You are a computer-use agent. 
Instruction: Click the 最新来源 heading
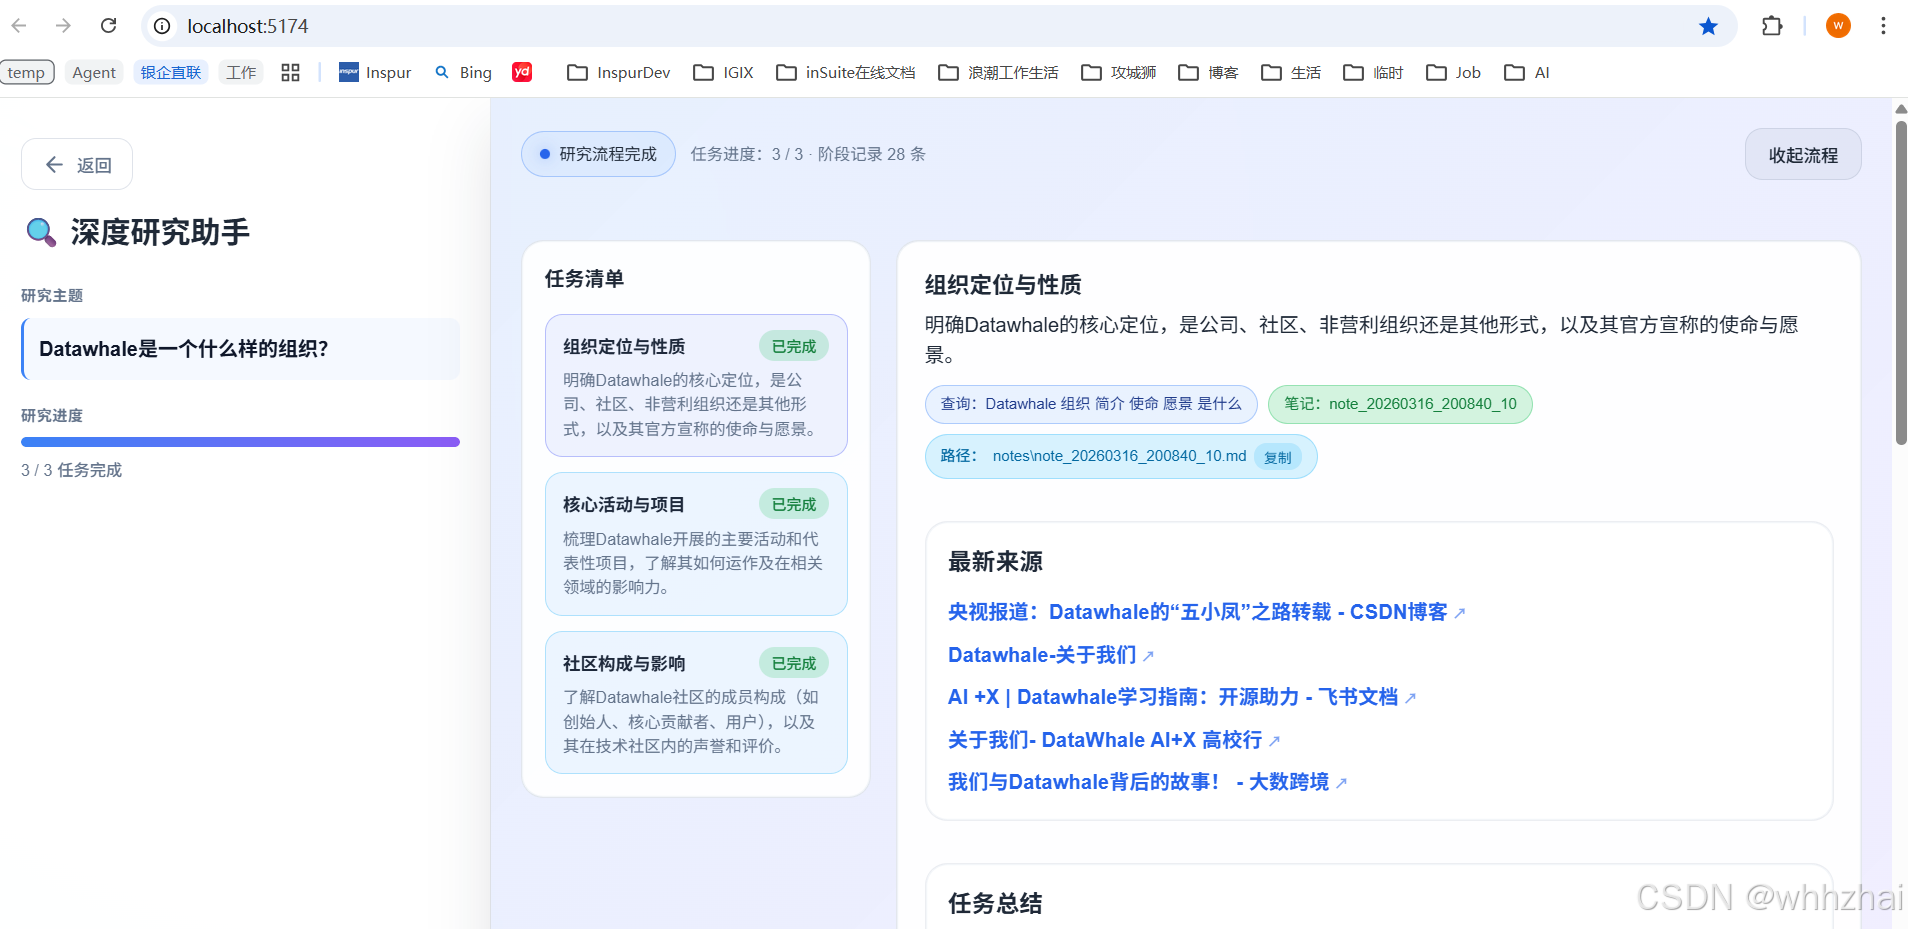pyautogui.click(x=995, y=562)
